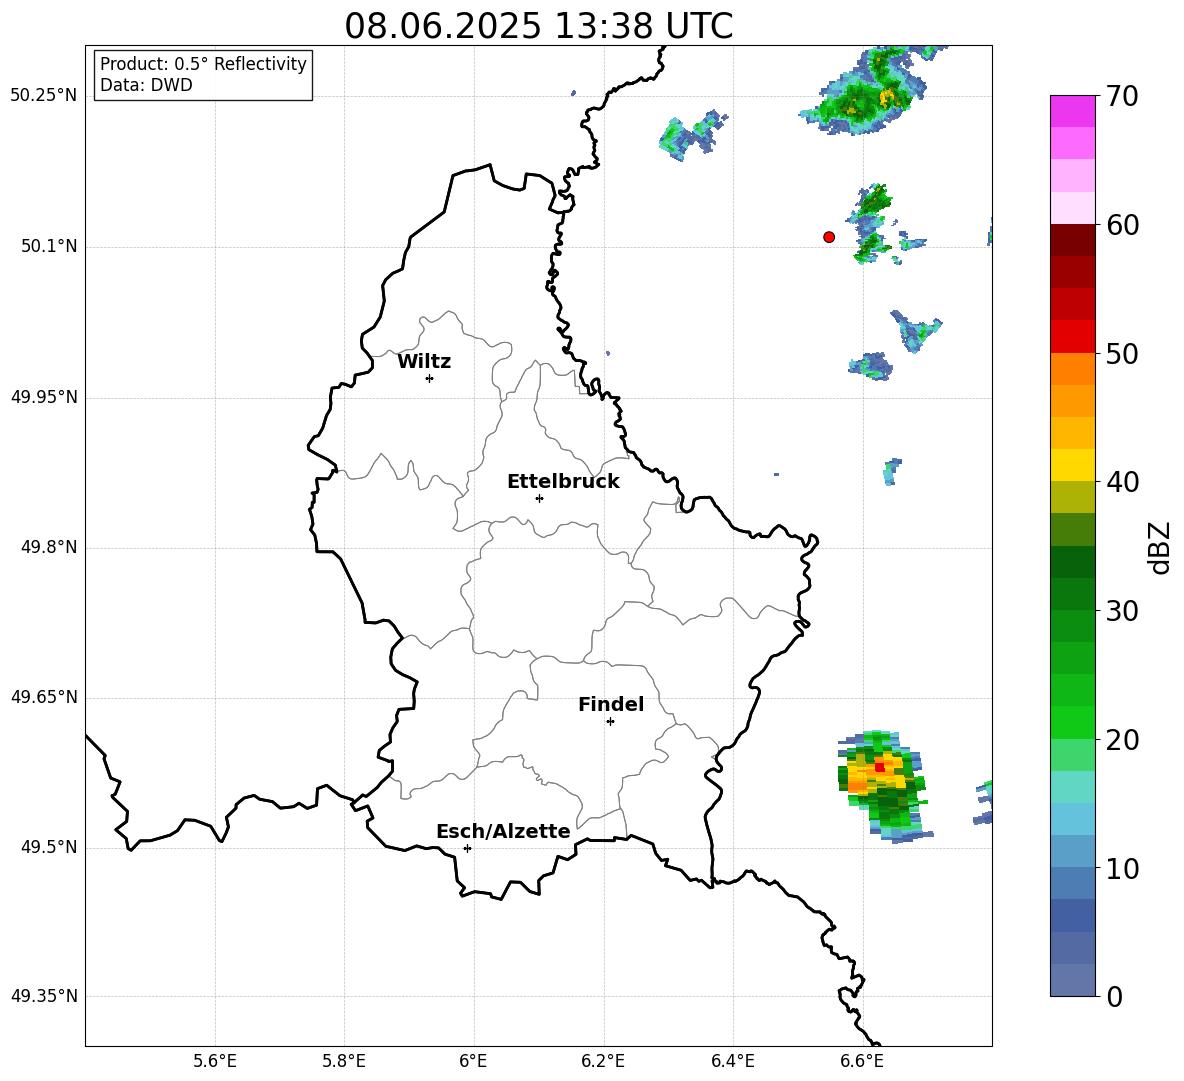
Task: Click the title "08.06.2025 13:38 UTC"
Action: (x=538, y=26)
